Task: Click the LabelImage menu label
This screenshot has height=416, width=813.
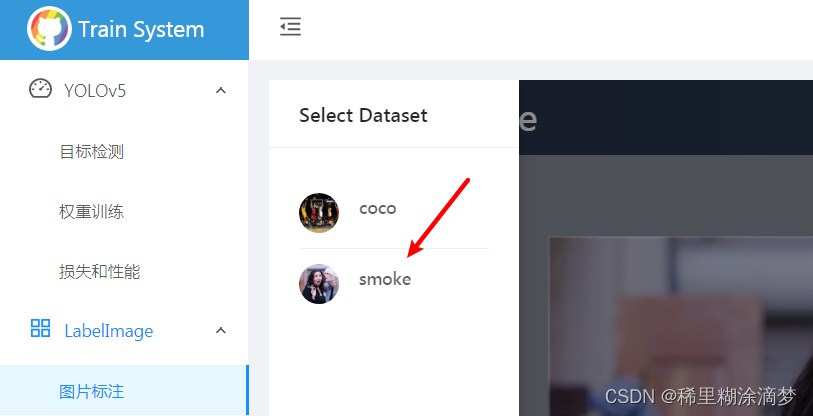Action: pos(109,331)
